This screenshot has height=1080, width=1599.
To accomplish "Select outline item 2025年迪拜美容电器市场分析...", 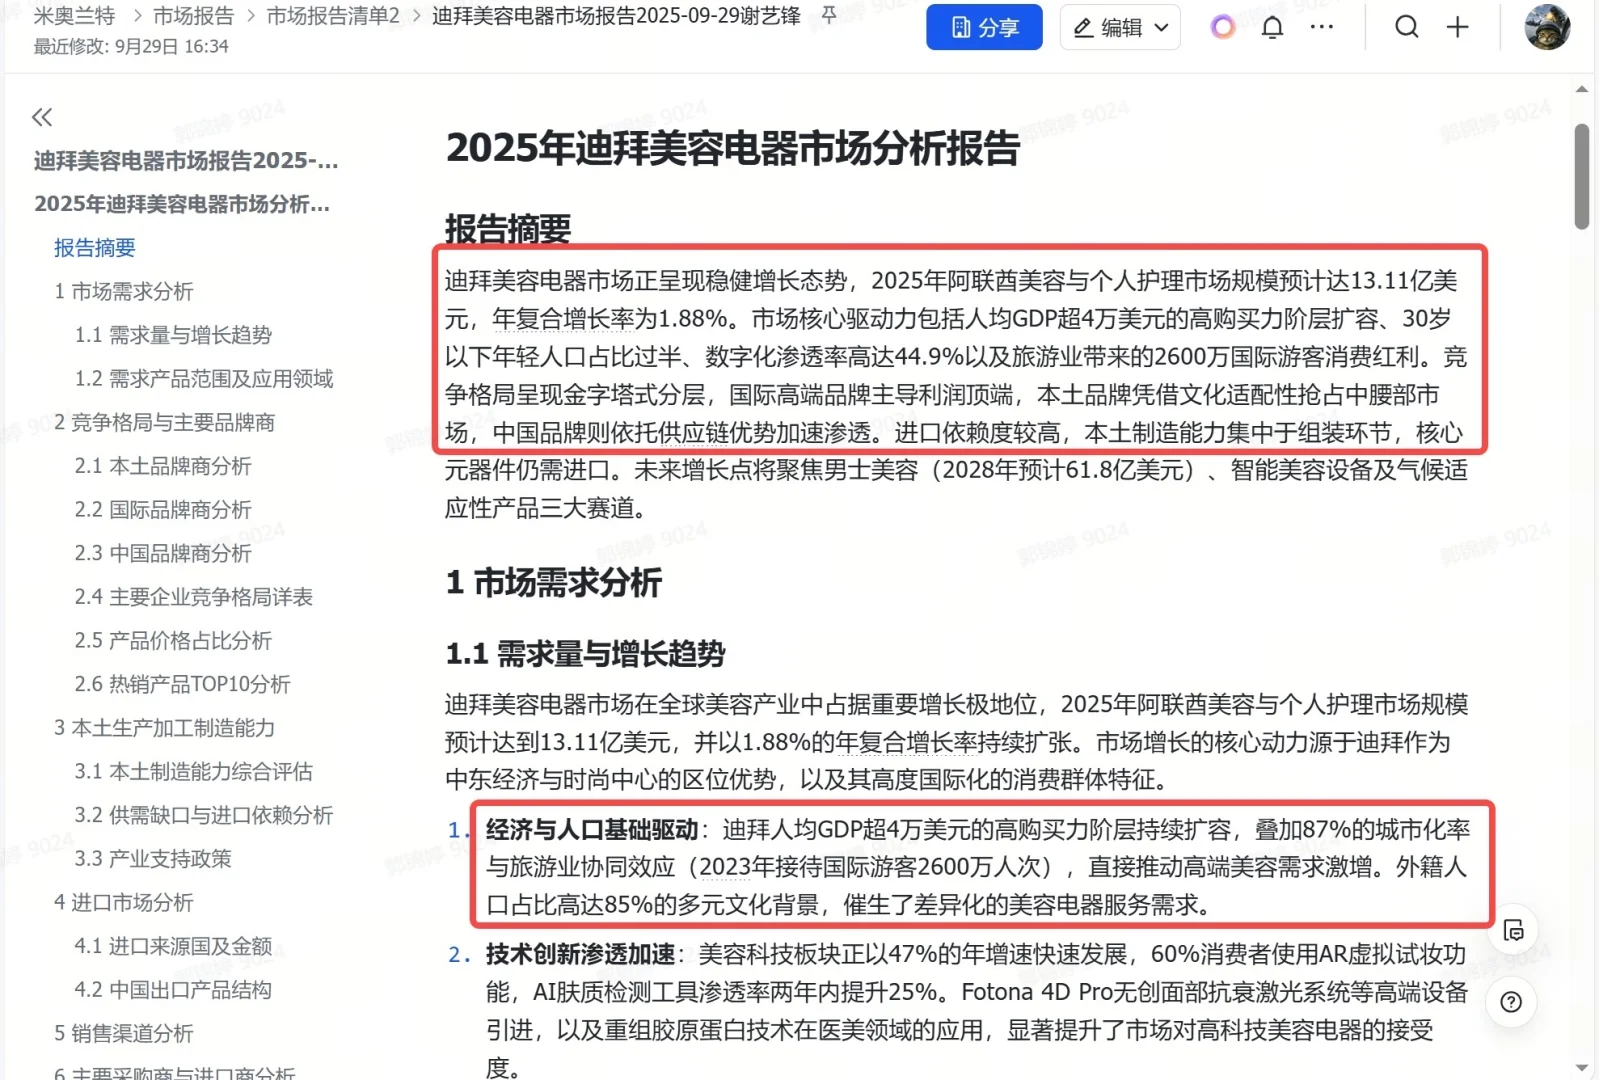I will coord(182,204).
